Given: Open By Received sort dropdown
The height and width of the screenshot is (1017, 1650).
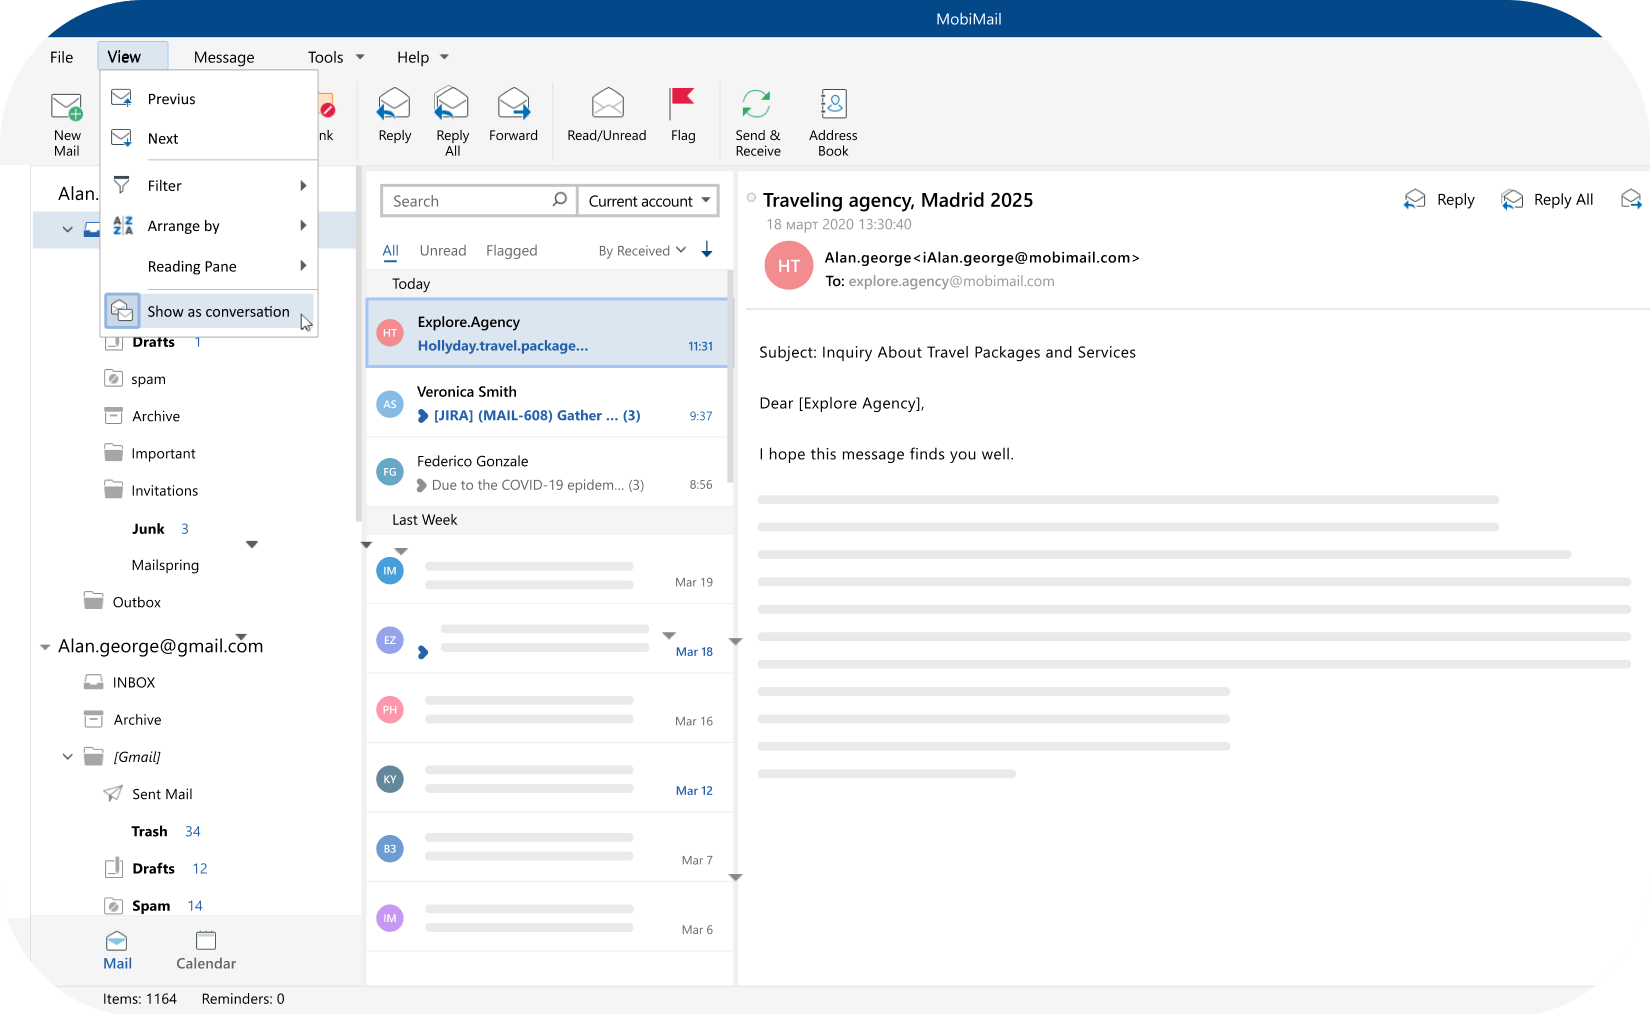Looking at the screenshot, I should click(642, 250).
